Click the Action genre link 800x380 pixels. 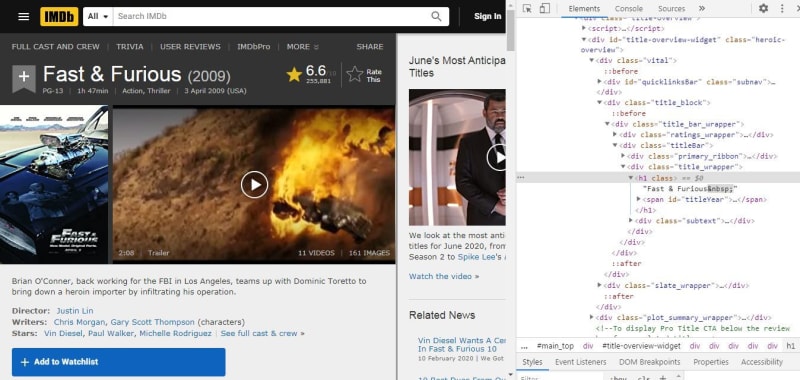(x=133, y=91)
